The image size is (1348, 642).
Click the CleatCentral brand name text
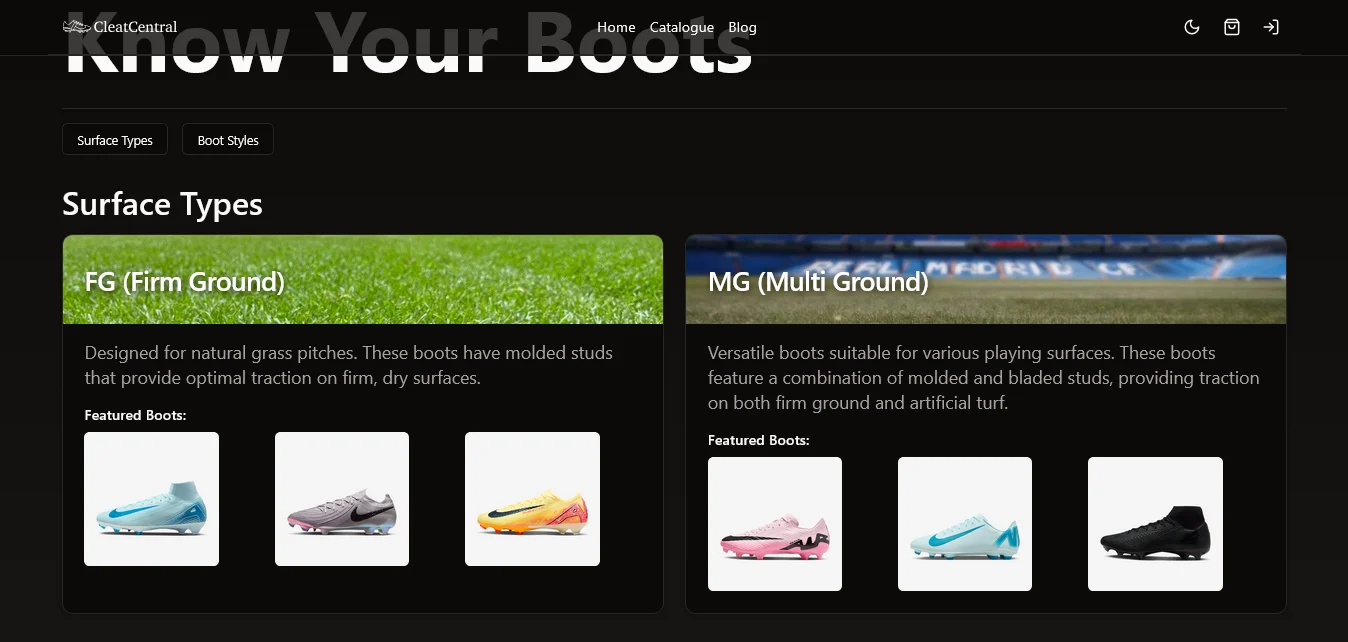pyautogui.click(x=135, y=27)
